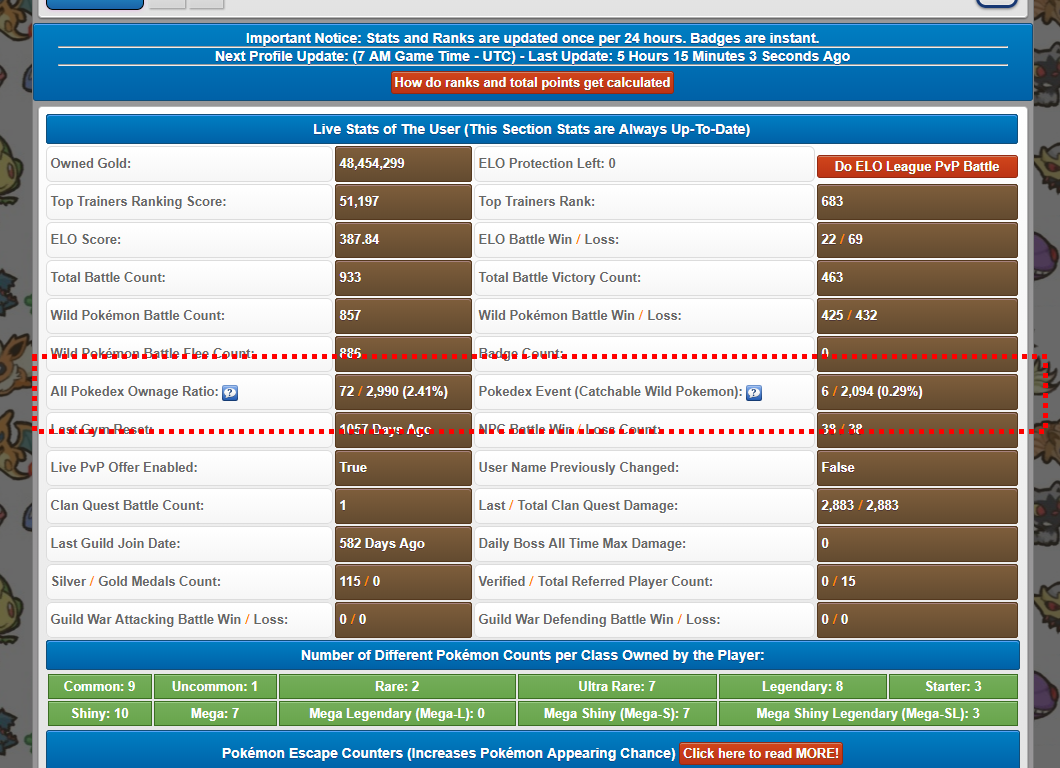
Task: Click Mega Shiny Legendary (Mega-SL): 3 cell
Action: [867, 714]
